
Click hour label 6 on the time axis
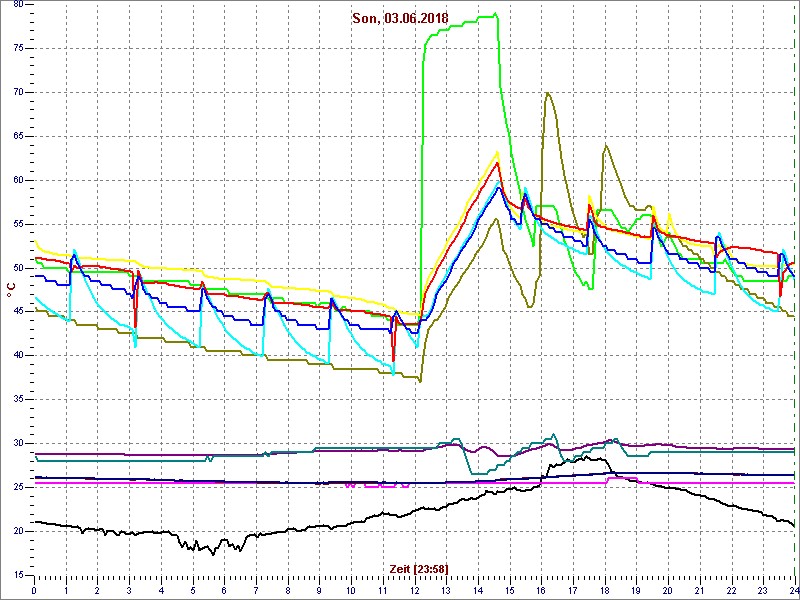click(x=224, y=589)
